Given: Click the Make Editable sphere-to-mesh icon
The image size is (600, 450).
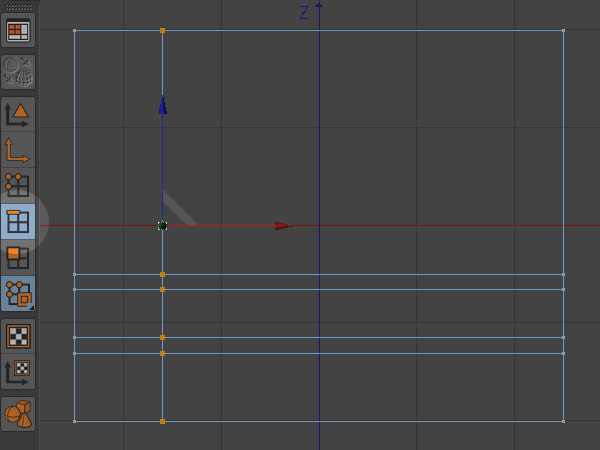Looking at the screenshot, I should click(x=18, y=72).
